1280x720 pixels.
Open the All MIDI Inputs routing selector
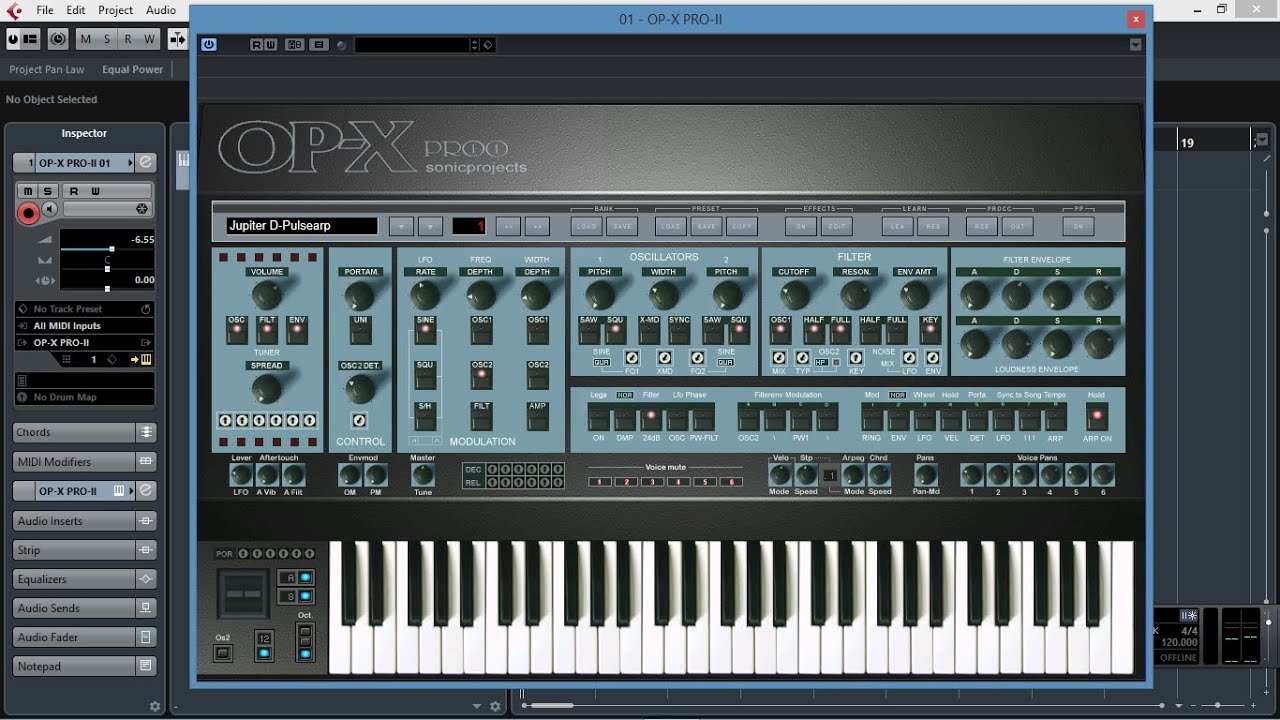click(x=85, y=326)
